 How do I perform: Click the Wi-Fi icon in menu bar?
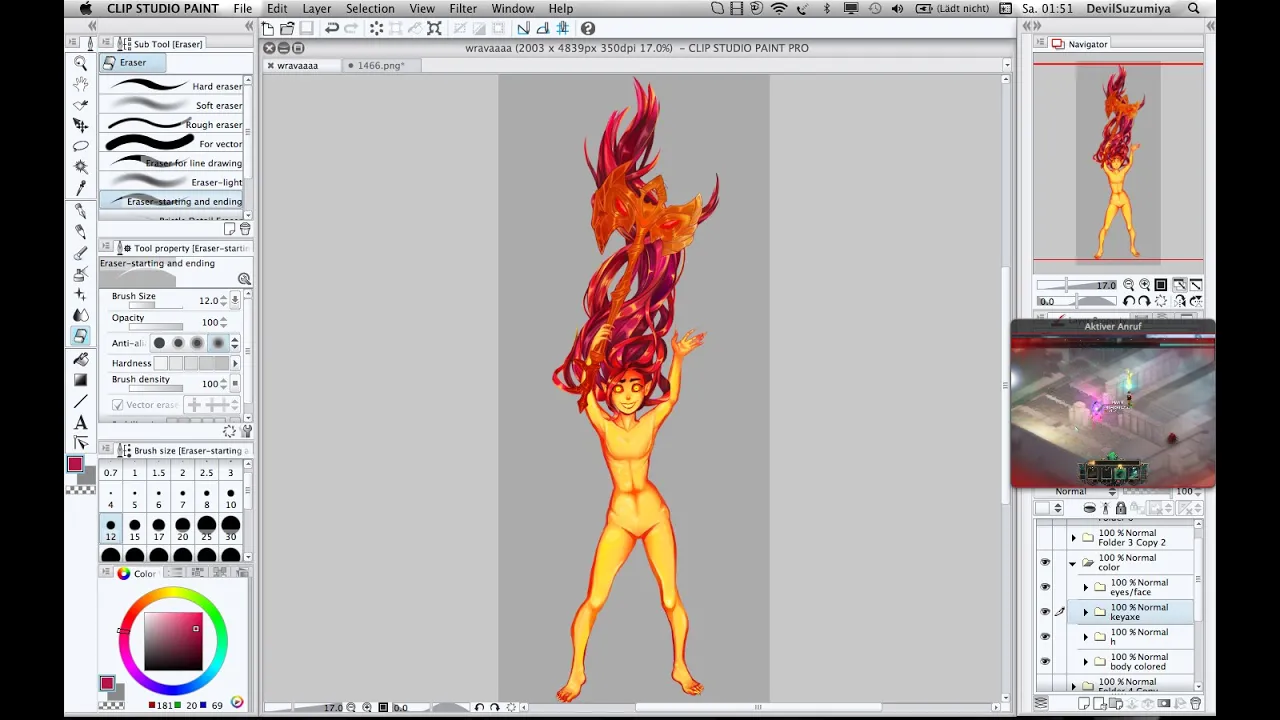pos(779,8)
